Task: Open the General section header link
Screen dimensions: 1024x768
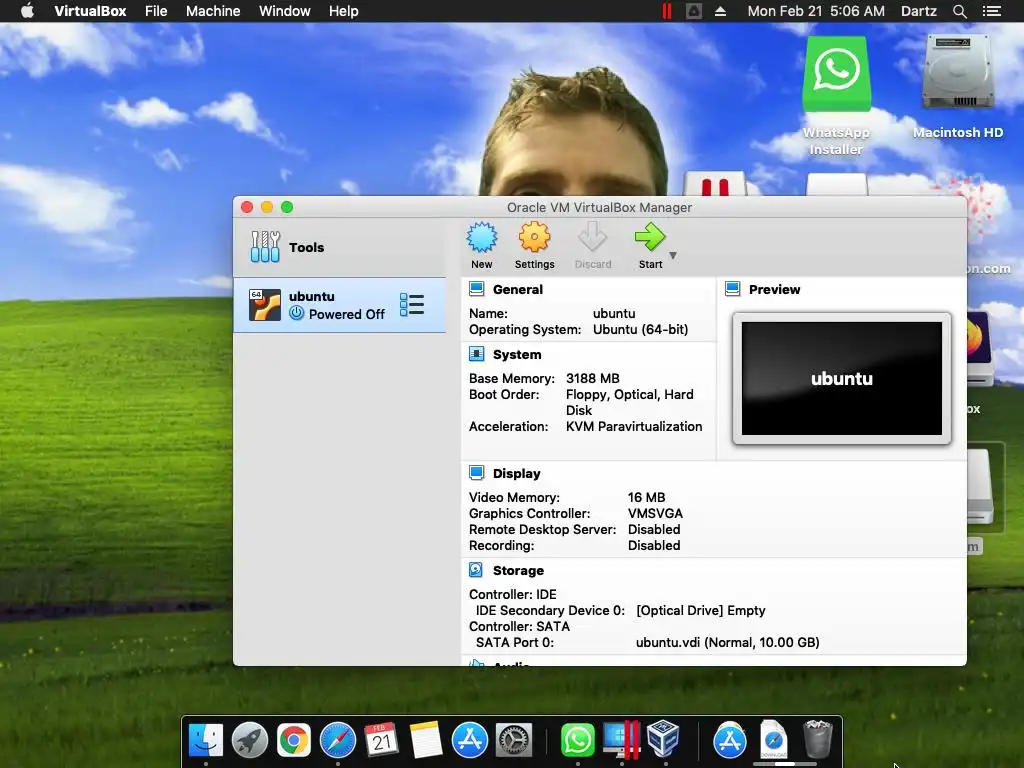Action: [x=518, y=289]
